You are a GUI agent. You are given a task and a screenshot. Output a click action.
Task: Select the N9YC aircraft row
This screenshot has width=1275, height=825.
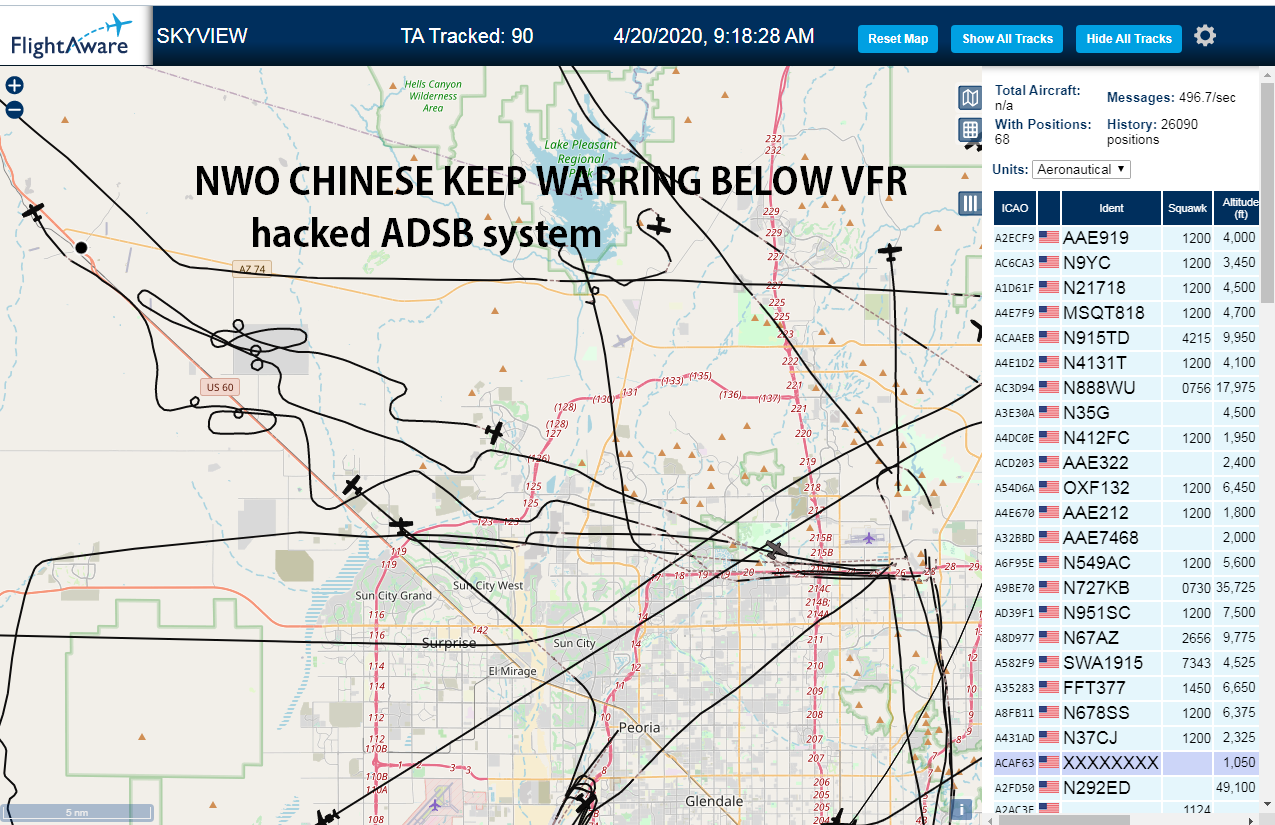[1126, 263]
